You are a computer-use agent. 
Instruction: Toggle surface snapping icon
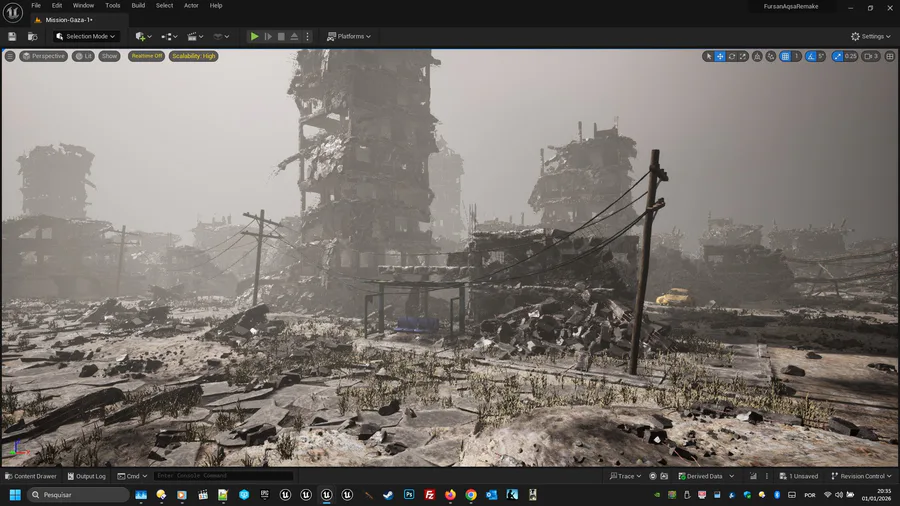[x=771, y=56]
